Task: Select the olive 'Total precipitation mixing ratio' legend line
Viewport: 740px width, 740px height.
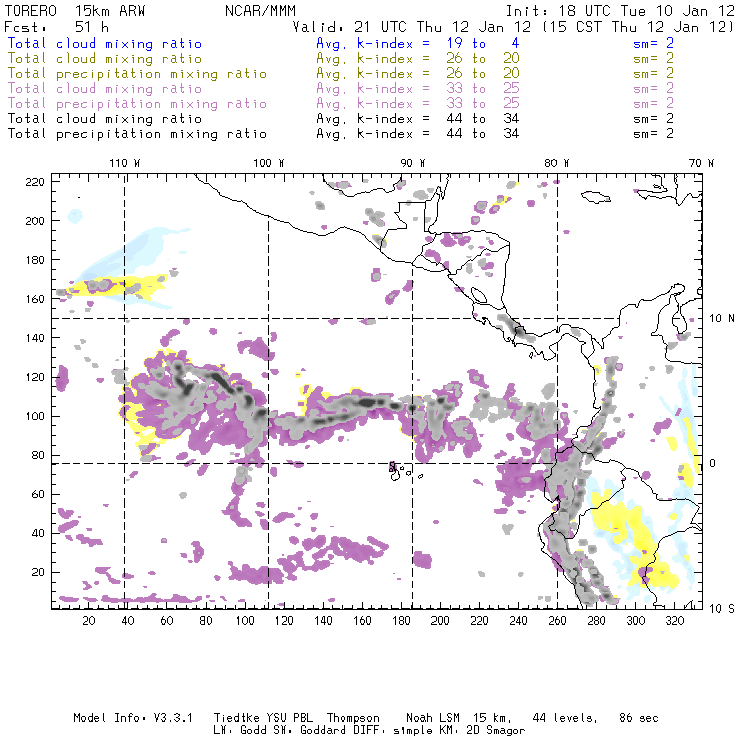Action: [137, 74]
